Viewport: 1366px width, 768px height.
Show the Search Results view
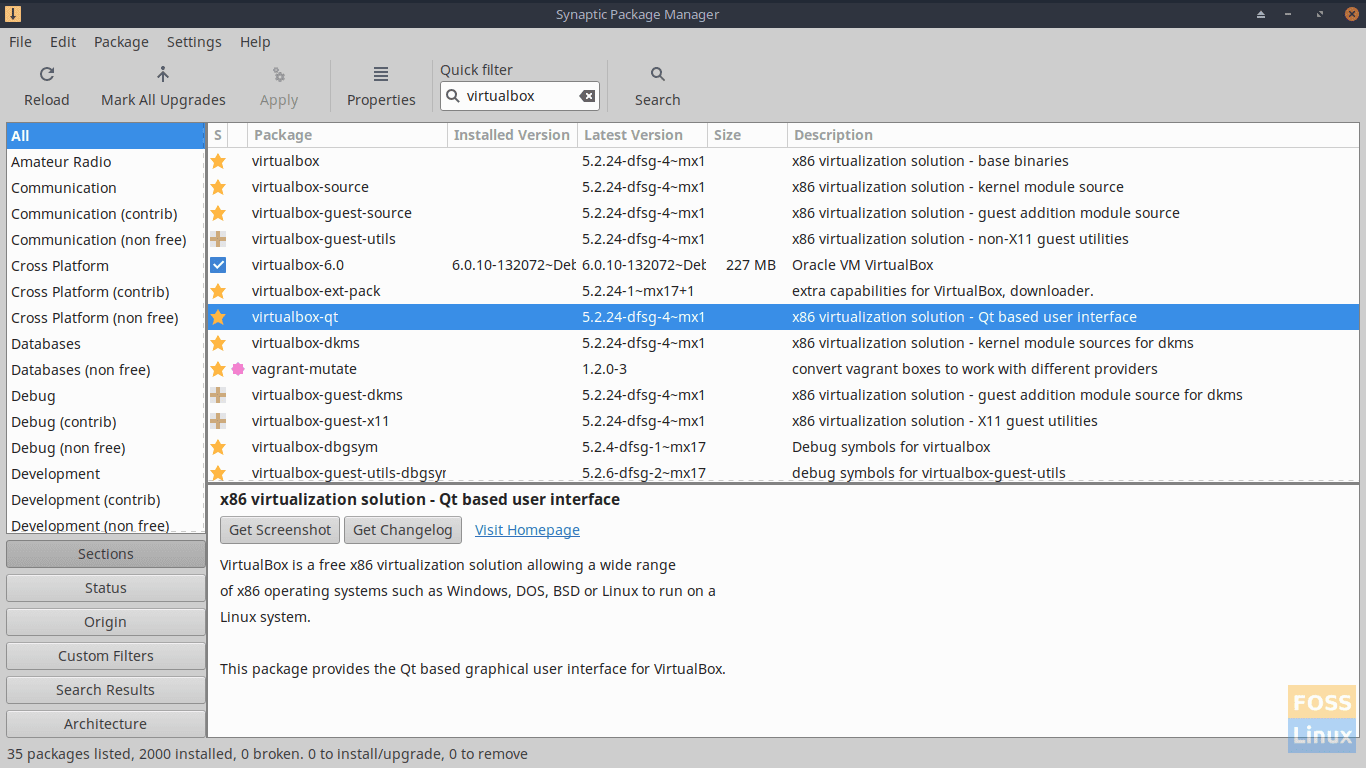tap(106, 690)
